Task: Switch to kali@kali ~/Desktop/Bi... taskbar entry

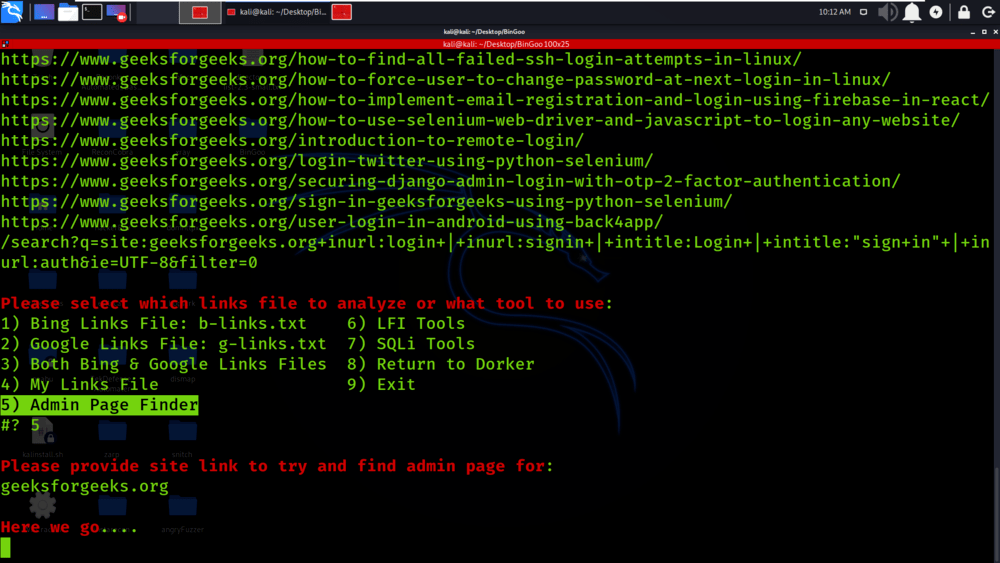Action: (x=277, y=12)
